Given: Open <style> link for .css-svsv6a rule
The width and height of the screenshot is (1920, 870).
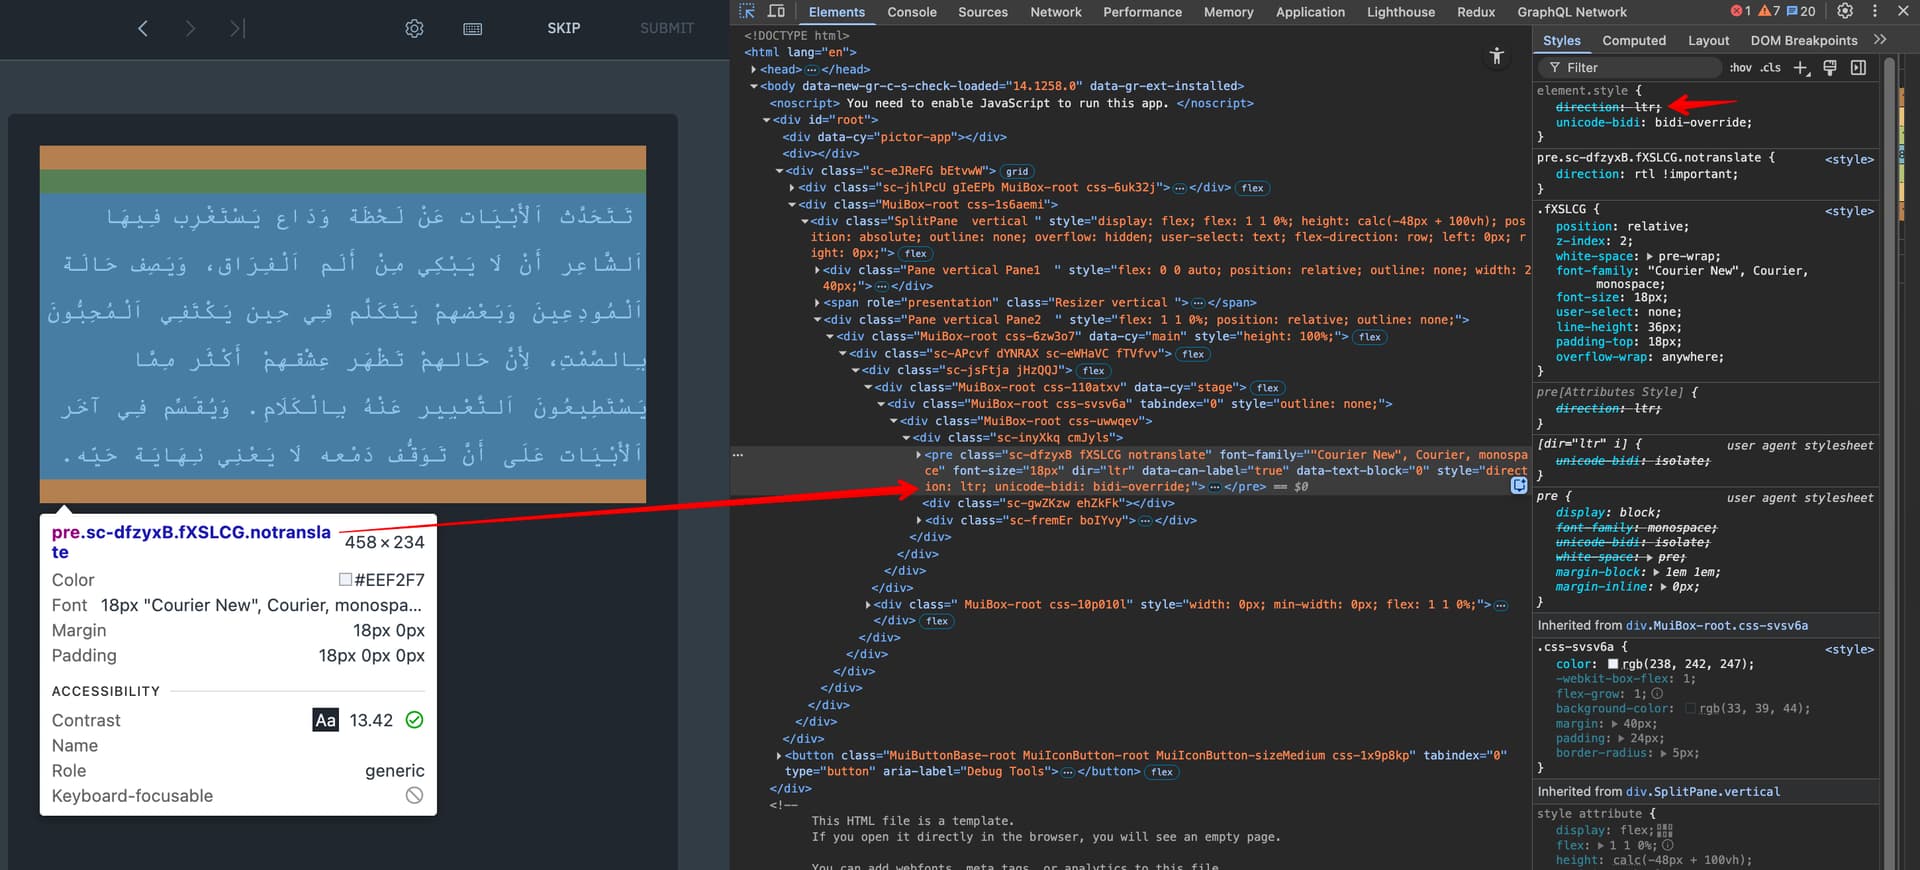Looking at the screenshot, I should tap(1849, 649).
